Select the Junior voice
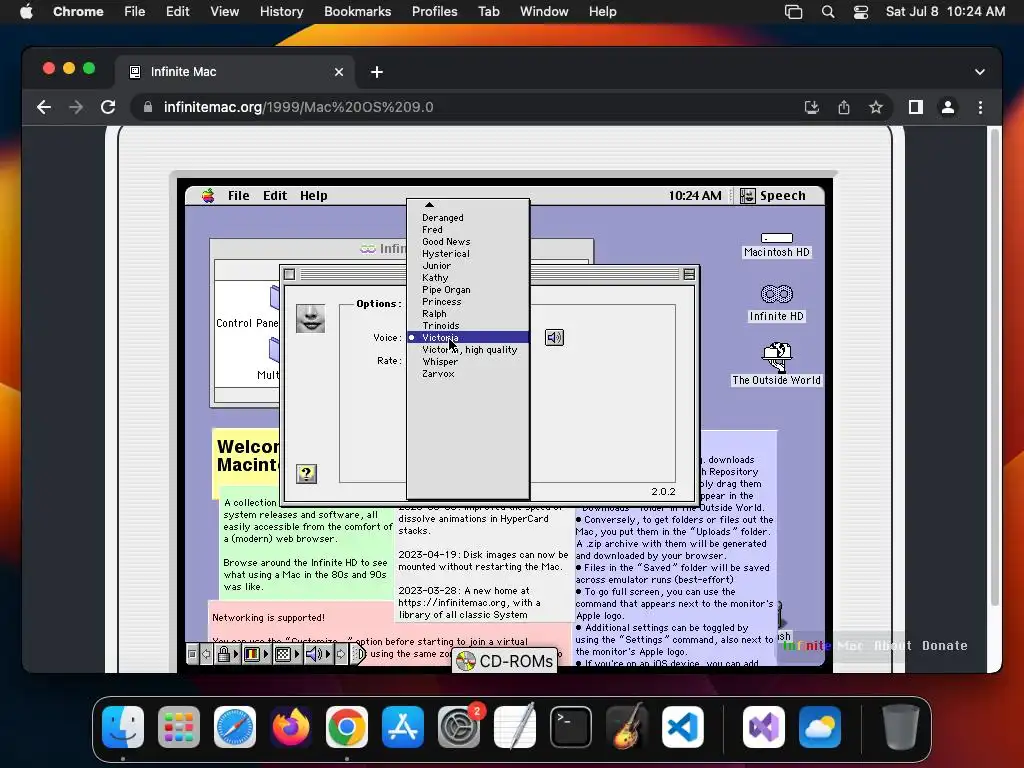Image resolution: width=1024 pixels, height=768 pixels. 468,266
